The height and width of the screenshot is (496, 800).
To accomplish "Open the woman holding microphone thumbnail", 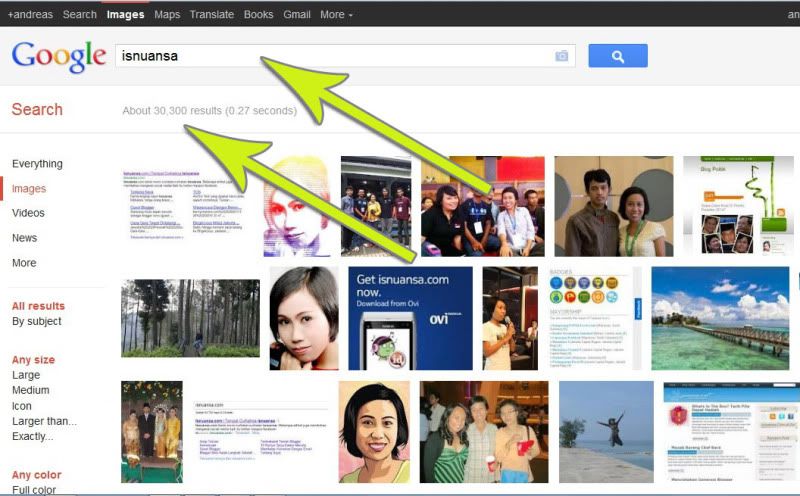I will tap(510, 318).
